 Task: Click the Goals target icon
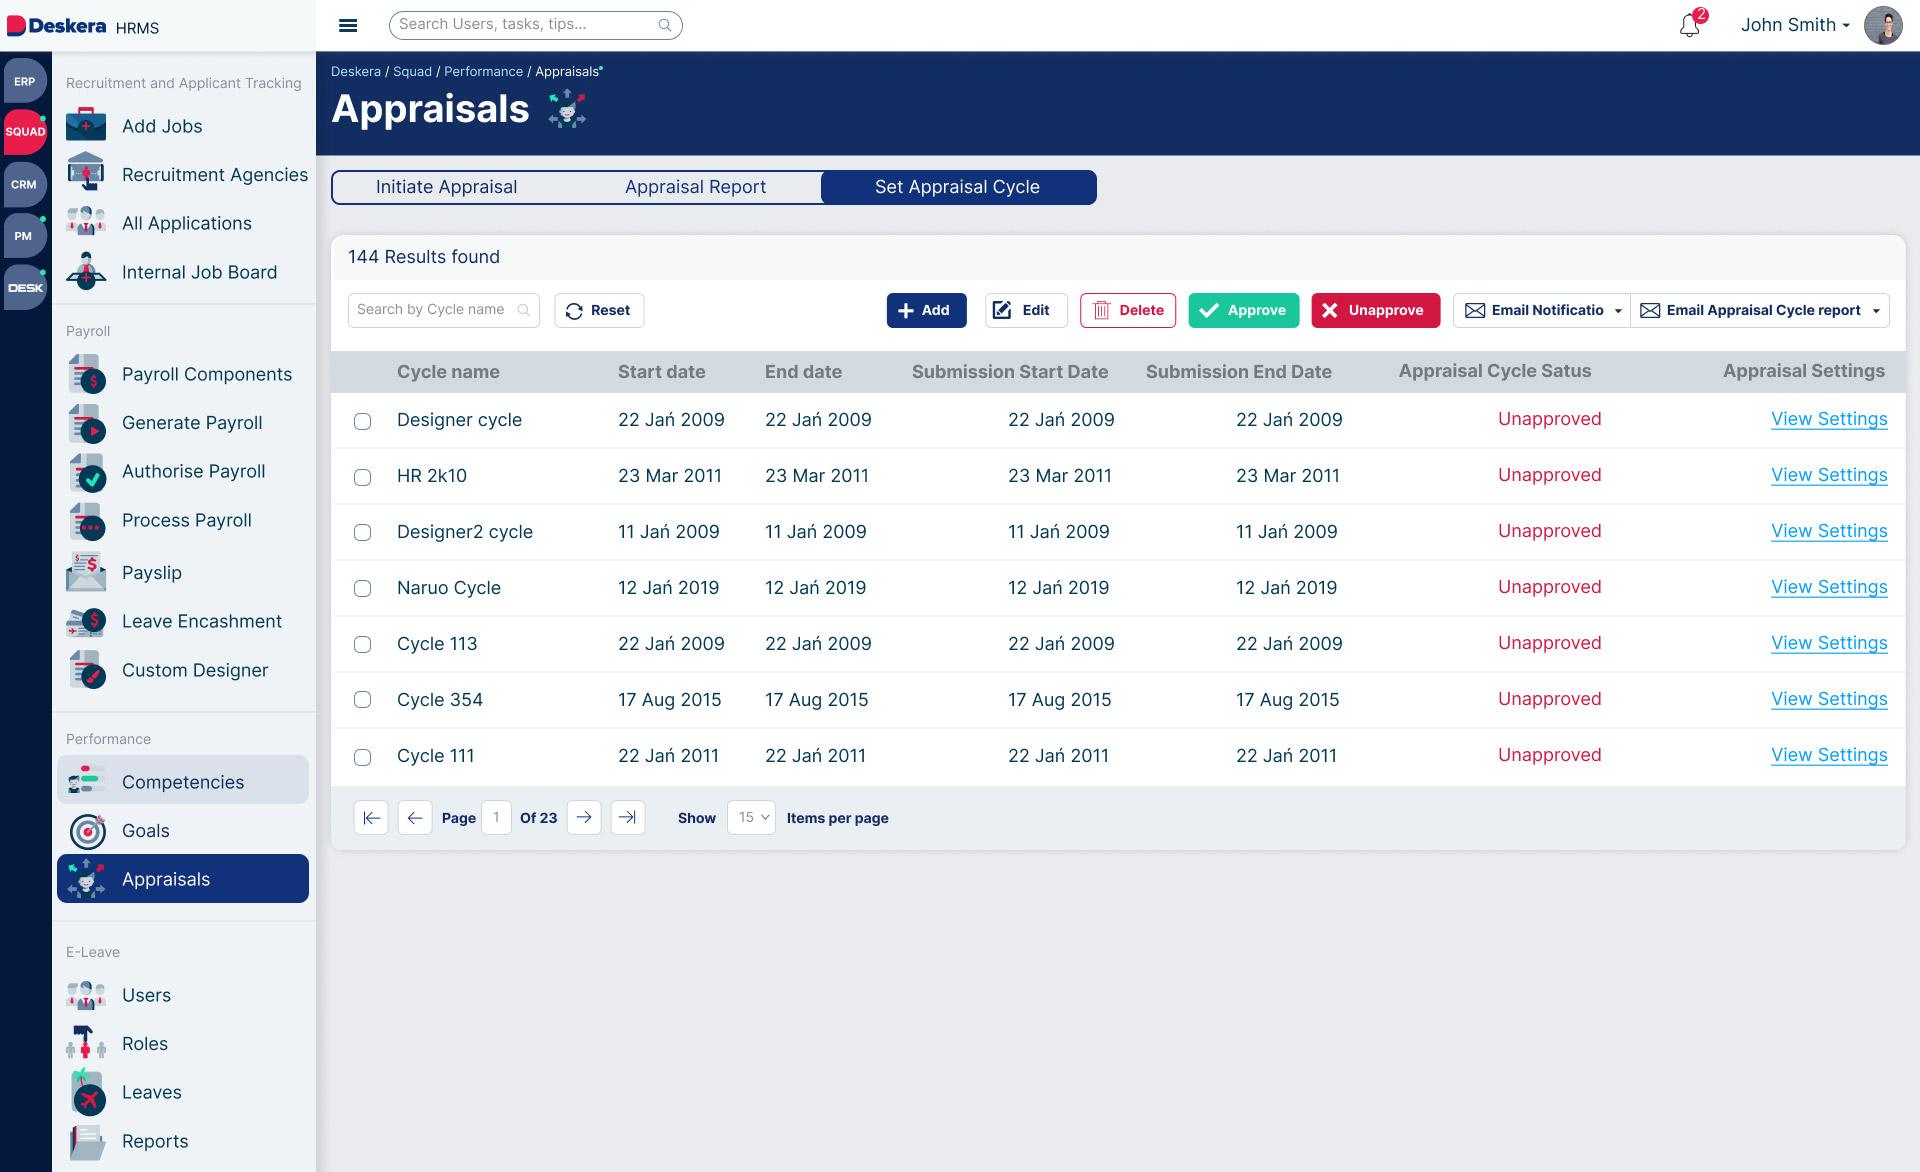click(x=87, y=831)
